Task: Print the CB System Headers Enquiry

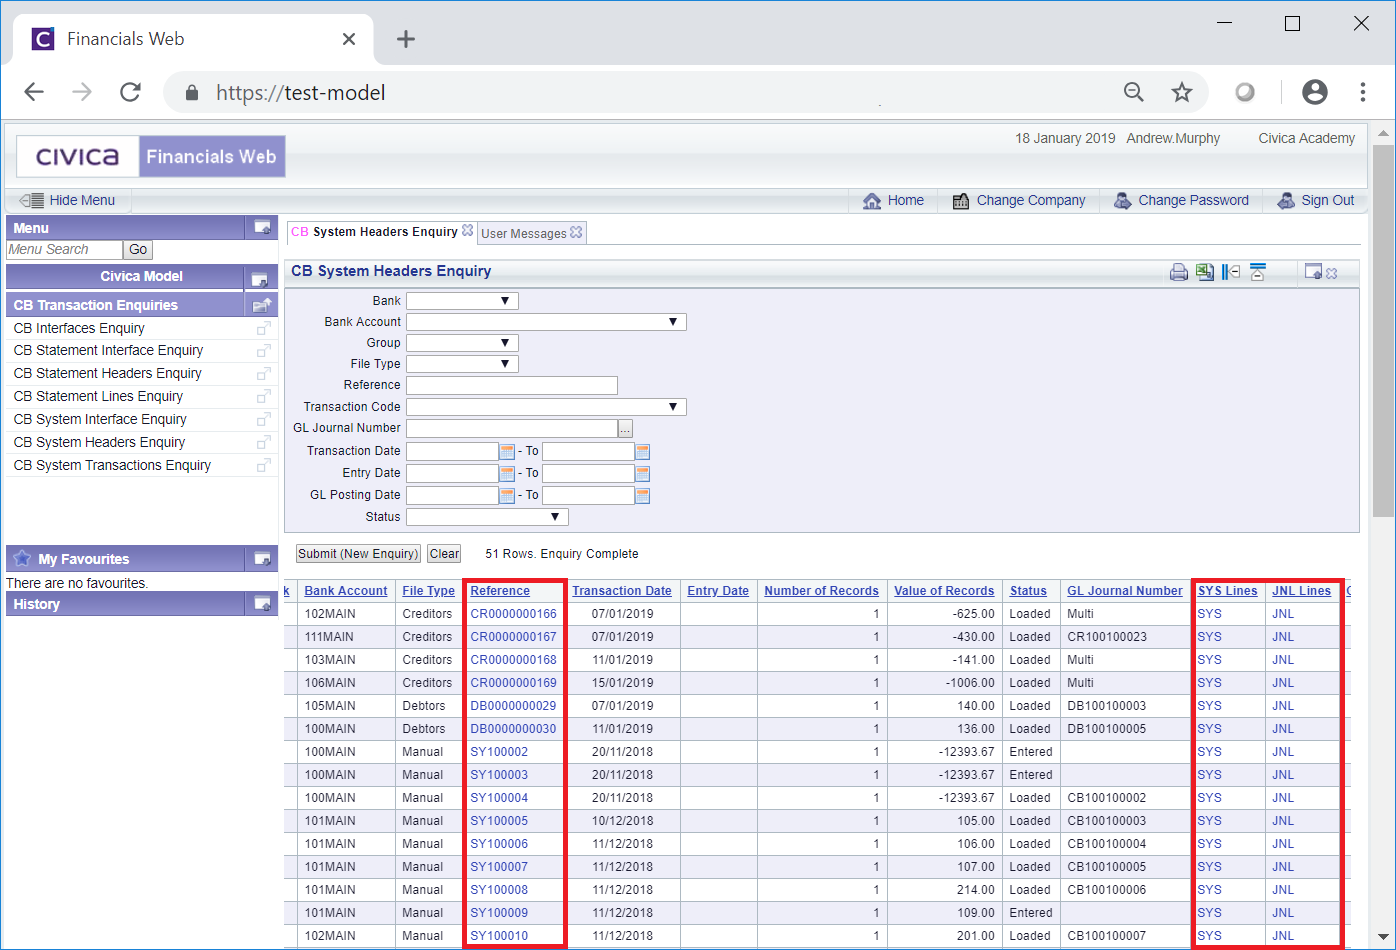Action: coord(1179,272)
